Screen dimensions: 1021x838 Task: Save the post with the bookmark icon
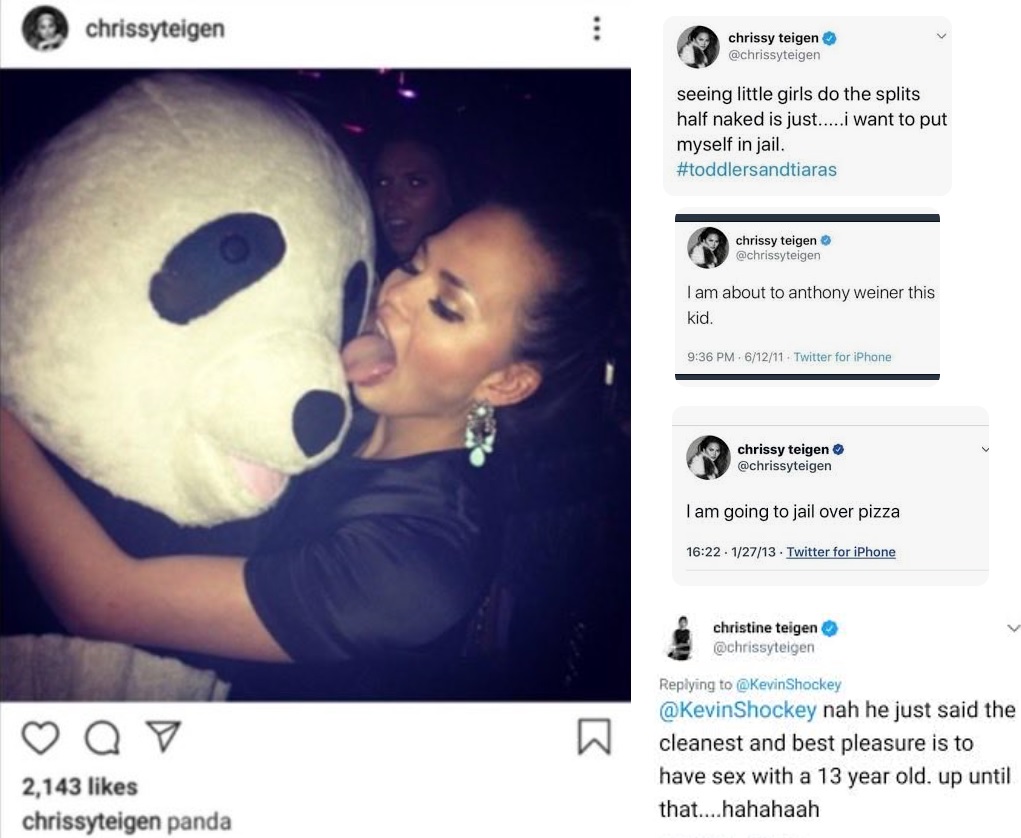click(x=594, y=736)
